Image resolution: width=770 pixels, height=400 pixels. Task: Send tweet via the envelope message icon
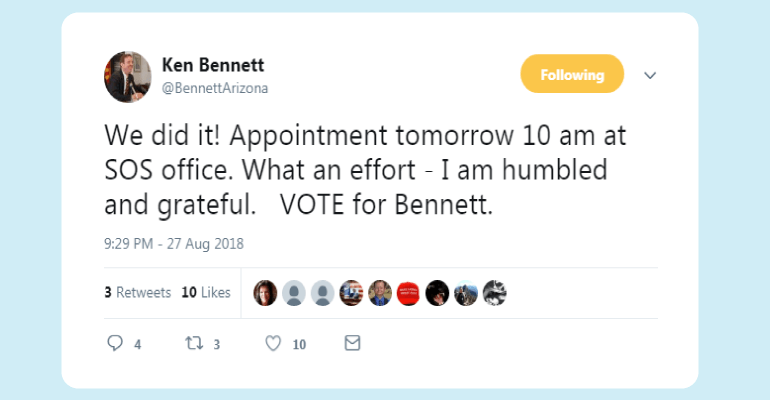point(352,343)
